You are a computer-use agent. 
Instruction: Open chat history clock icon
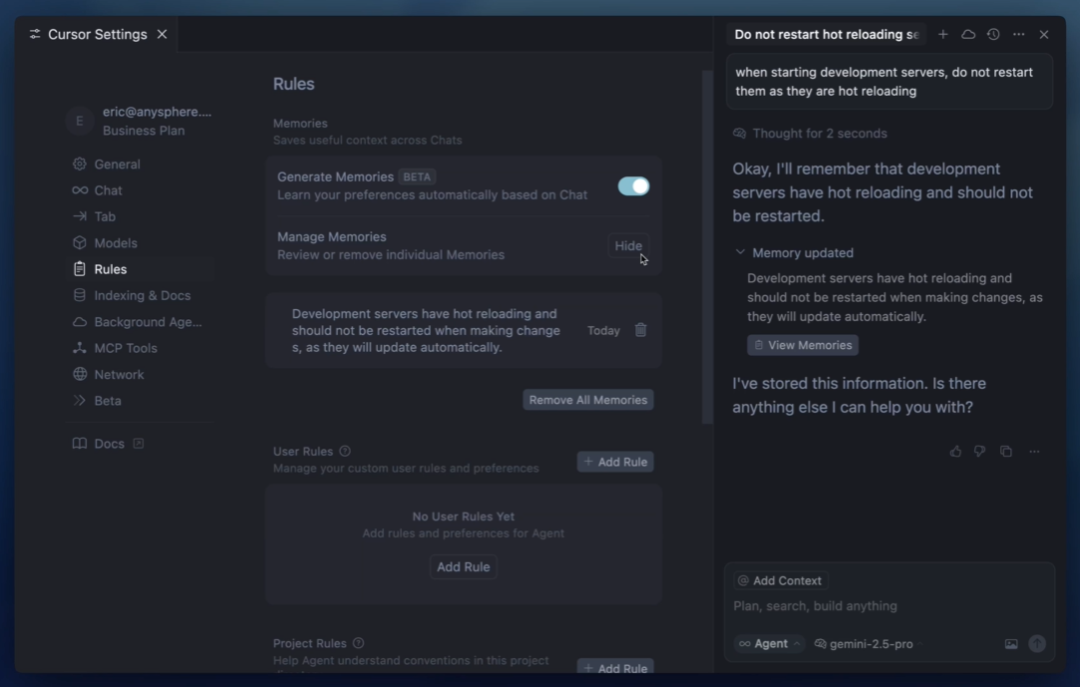click(993, 34)
